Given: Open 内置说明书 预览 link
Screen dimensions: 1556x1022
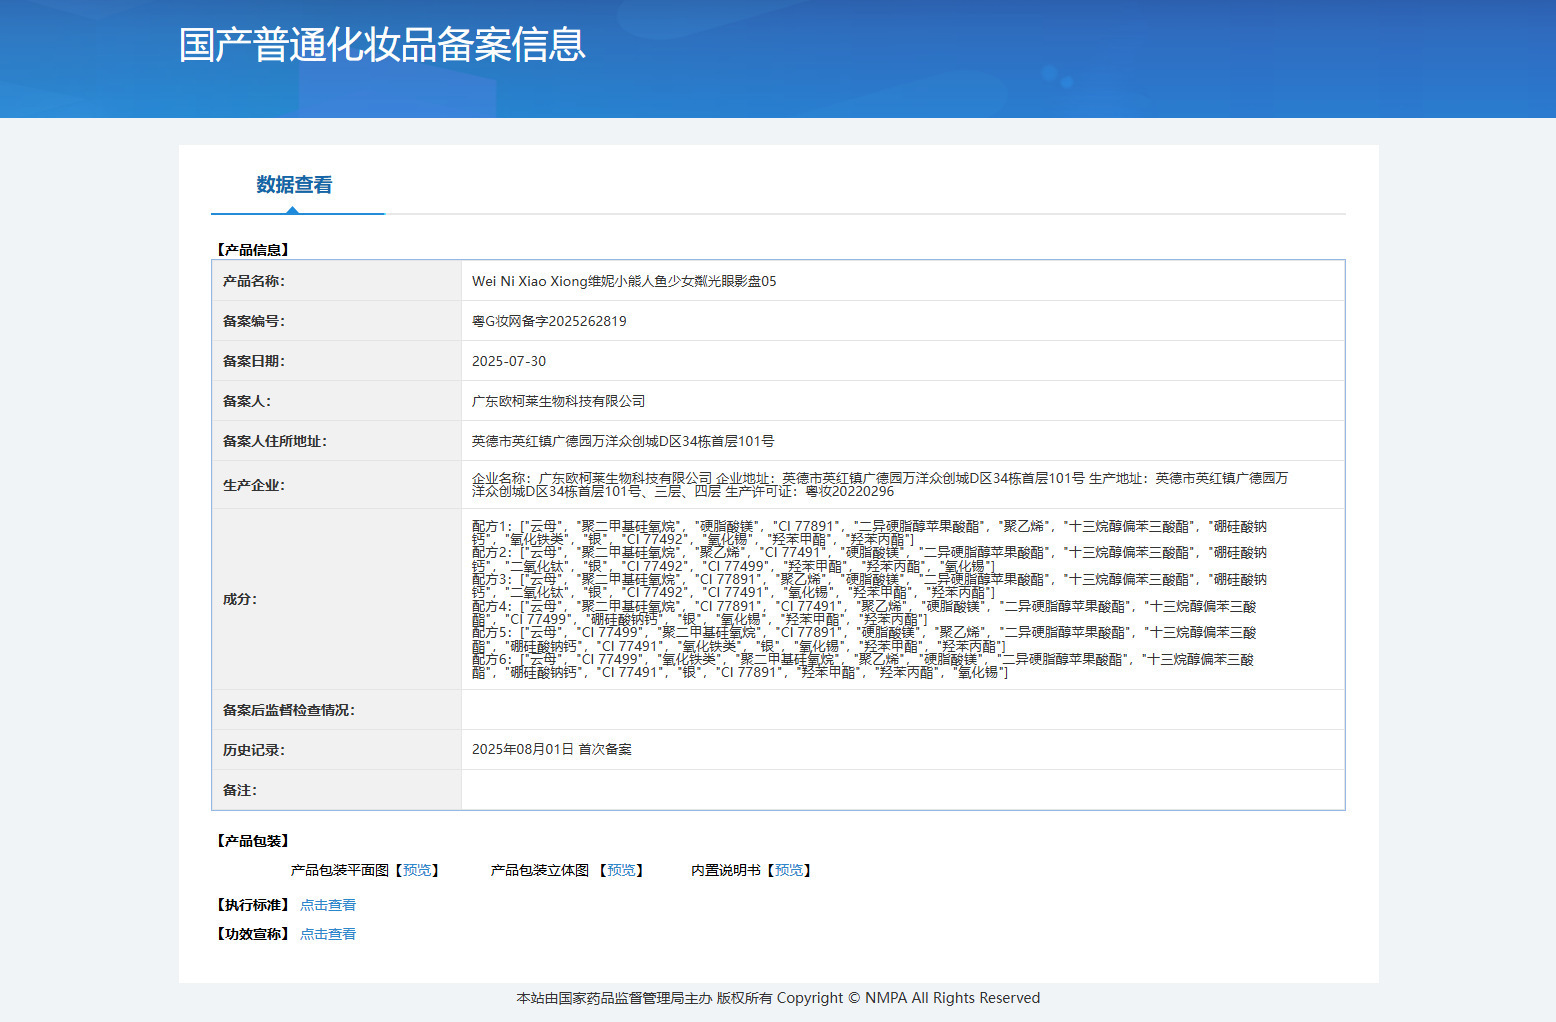Looking at the screenshot, I should (x=789, y=871).
